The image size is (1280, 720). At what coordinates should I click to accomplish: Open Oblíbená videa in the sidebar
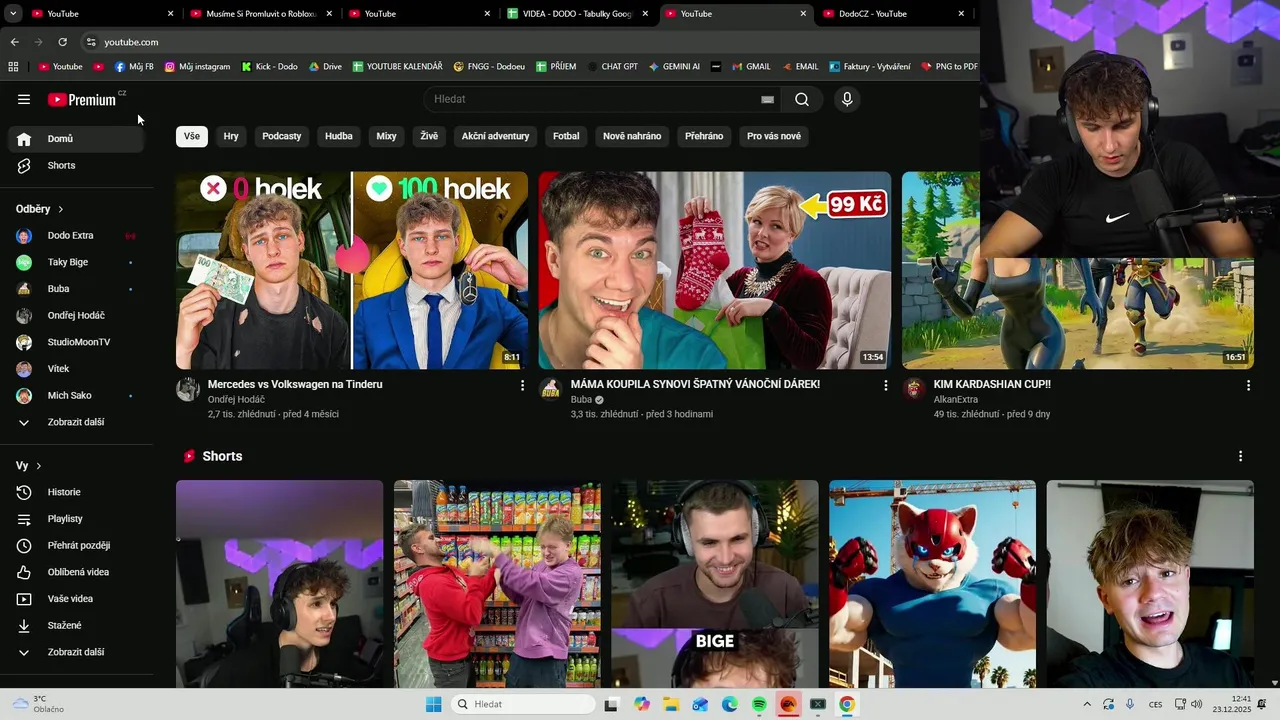[76, 572]
